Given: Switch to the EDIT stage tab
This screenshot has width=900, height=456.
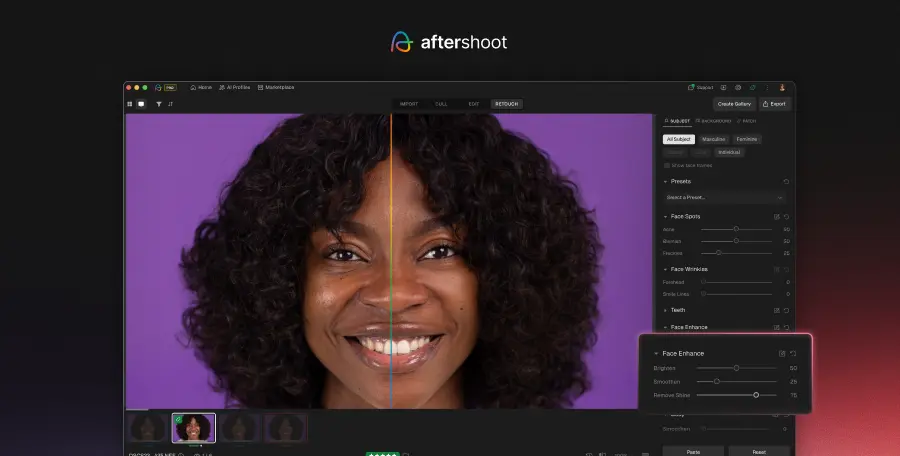Looking at the screenshot, I should (x=474, y=104).
